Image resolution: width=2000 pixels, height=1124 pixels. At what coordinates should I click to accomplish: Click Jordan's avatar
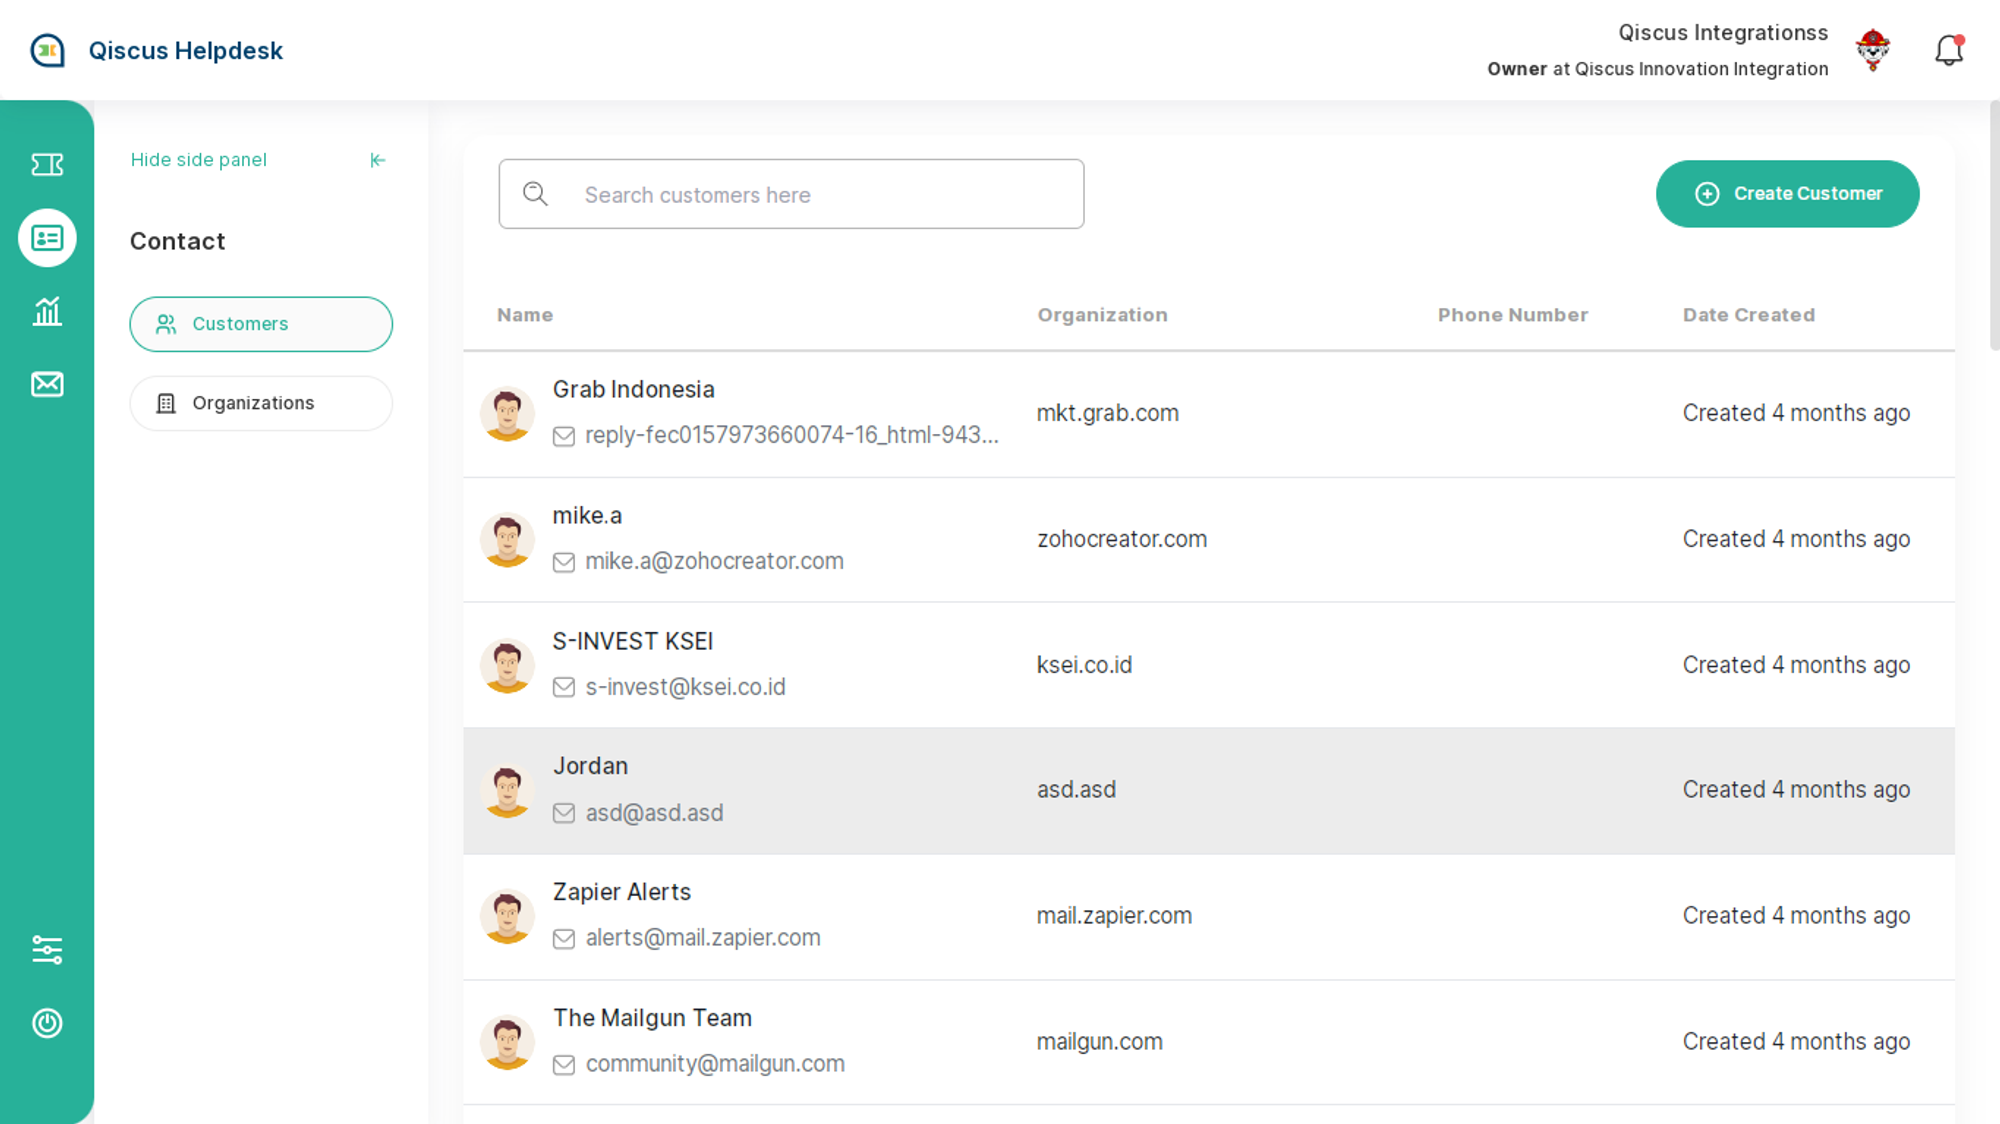click(x=507, y=791)
